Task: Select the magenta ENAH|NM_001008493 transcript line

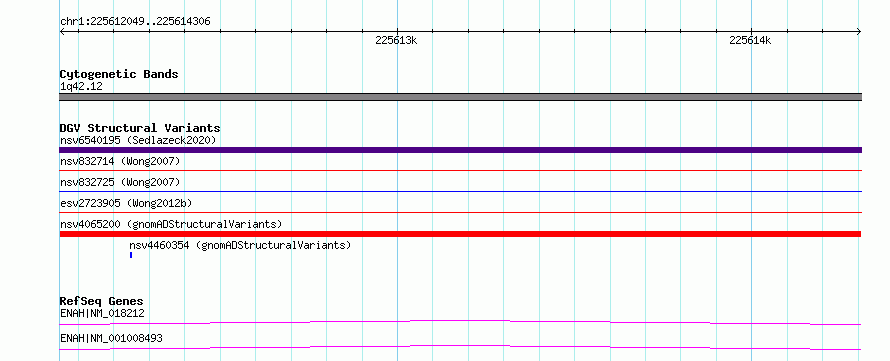Action: click(460, 347)
